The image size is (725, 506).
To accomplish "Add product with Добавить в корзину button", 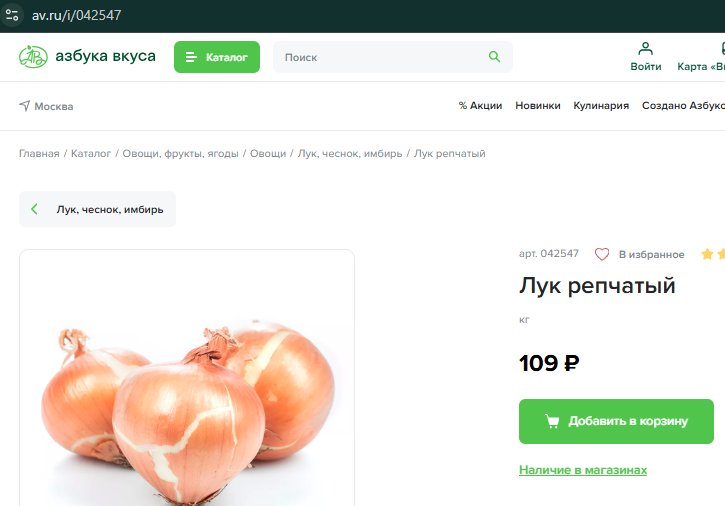I will coord(616,421).
